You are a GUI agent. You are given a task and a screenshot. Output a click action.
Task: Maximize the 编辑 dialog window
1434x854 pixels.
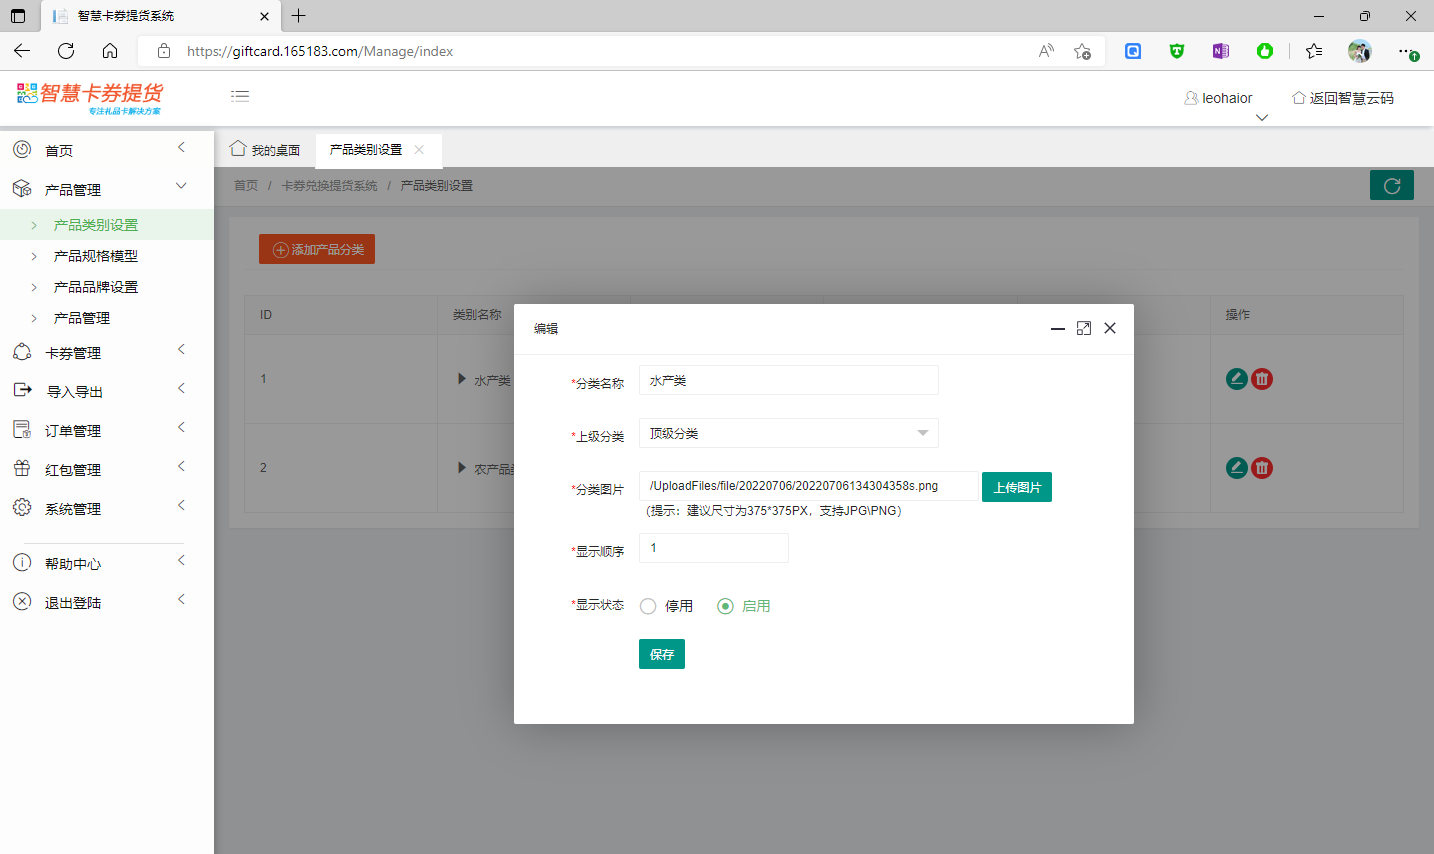pos(1083,328)
